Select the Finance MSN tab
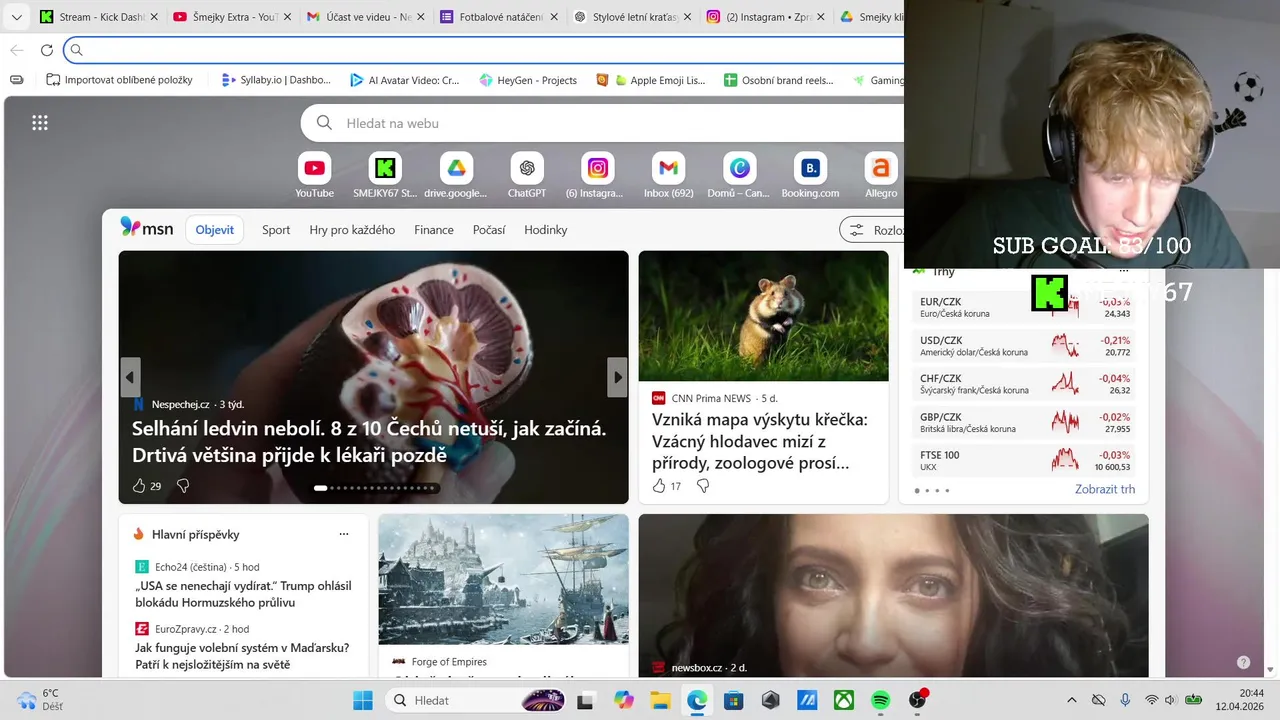Screen dimensions: 1280x720 click(434, 230)
